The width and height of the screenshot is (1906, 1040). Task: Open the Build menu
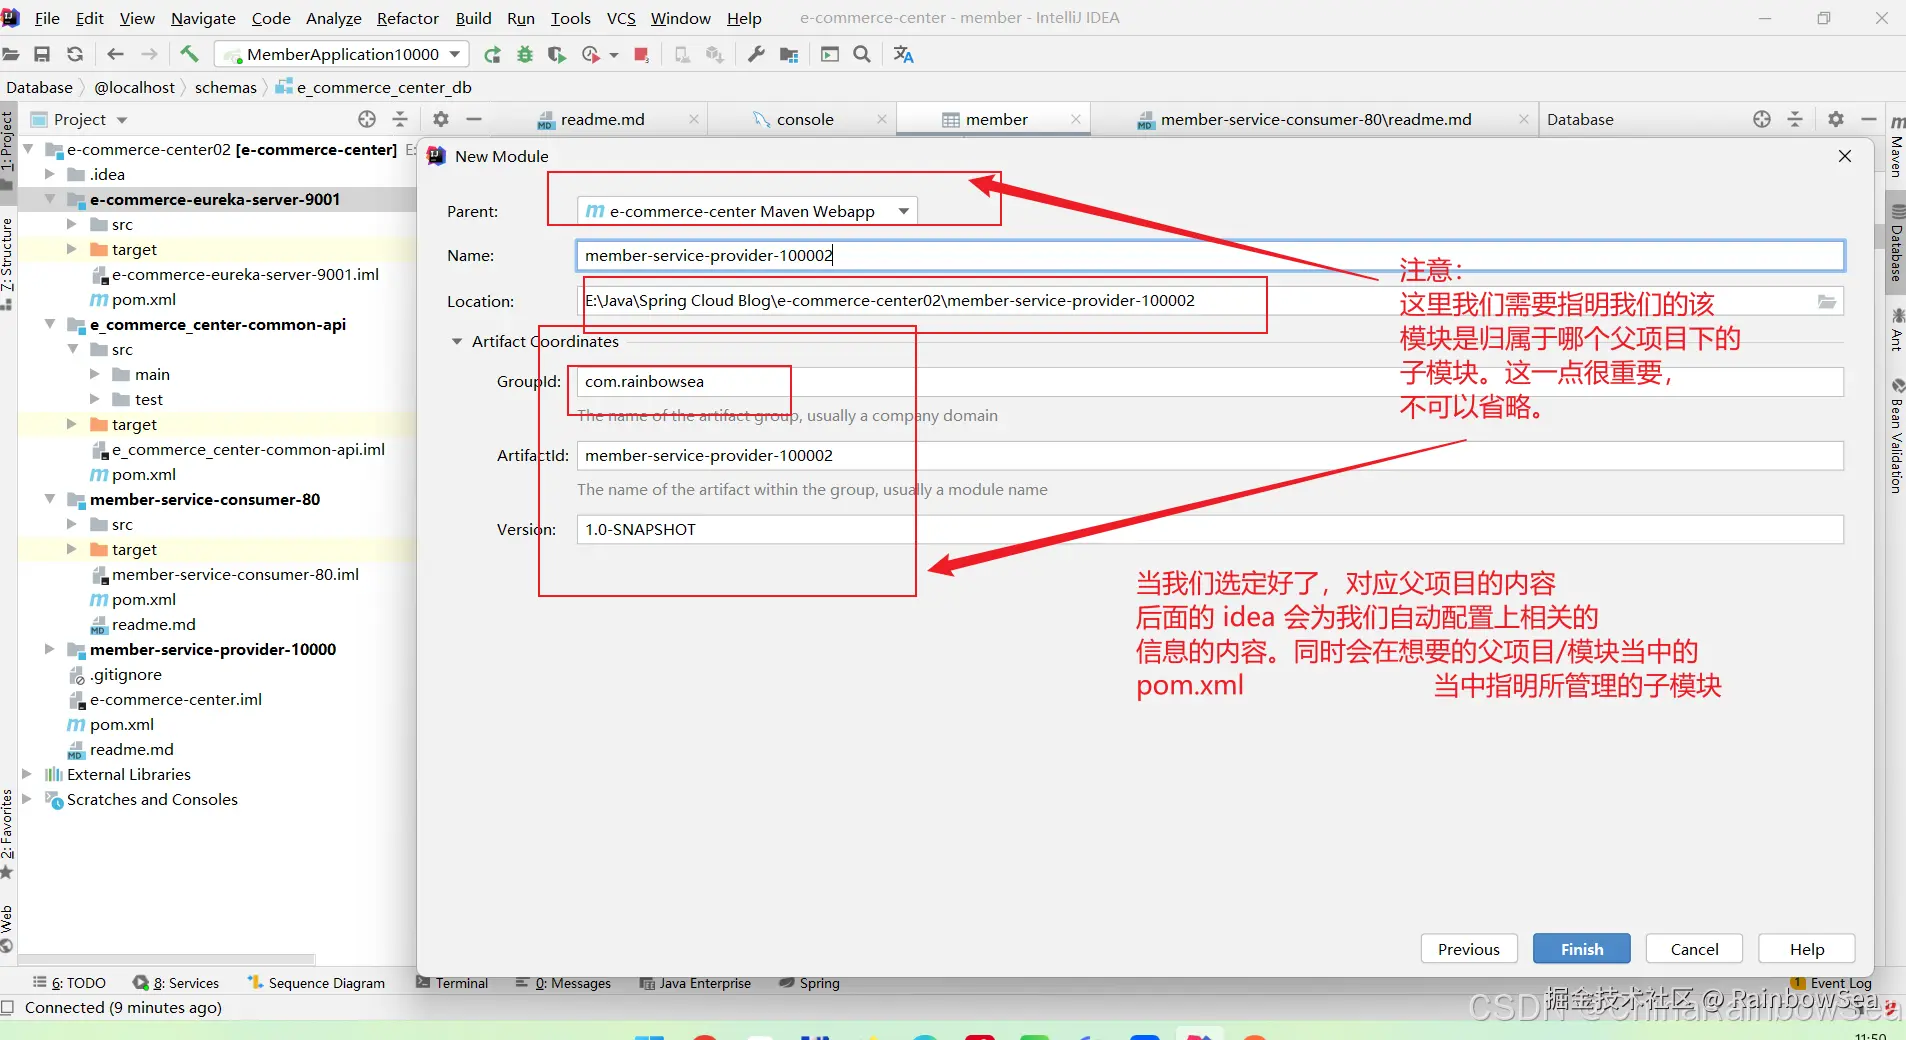click(x=473, y=18)
